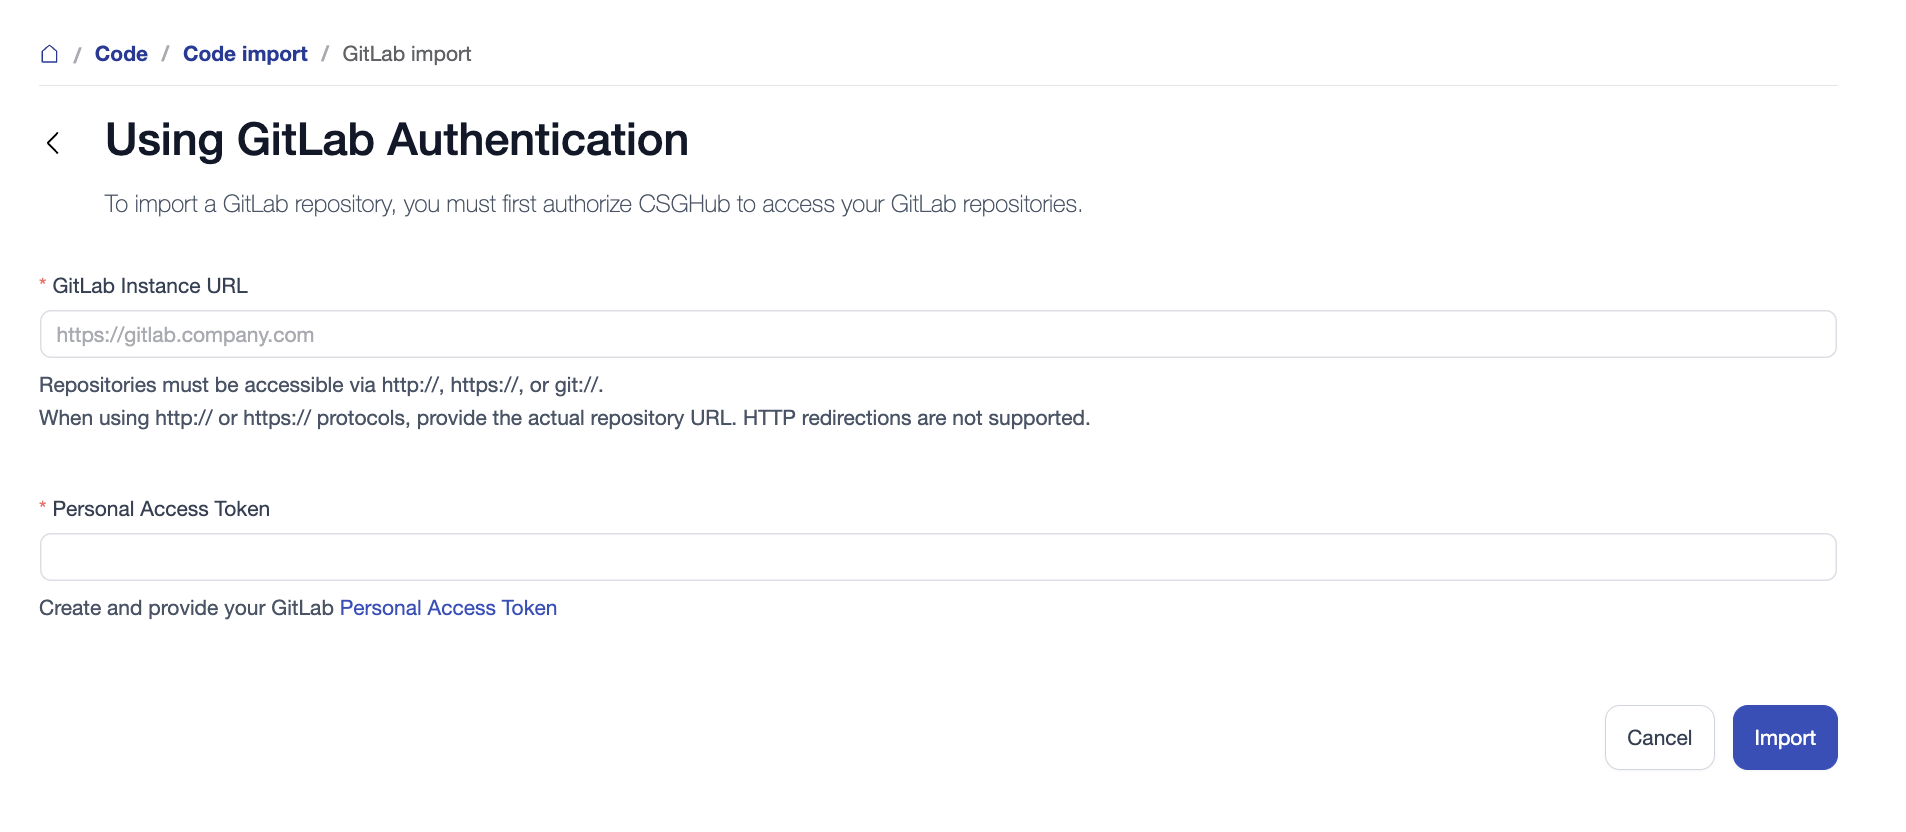Click the 'Create and provide your GitLab' text

pyautogui.click(x=186, y=608)
